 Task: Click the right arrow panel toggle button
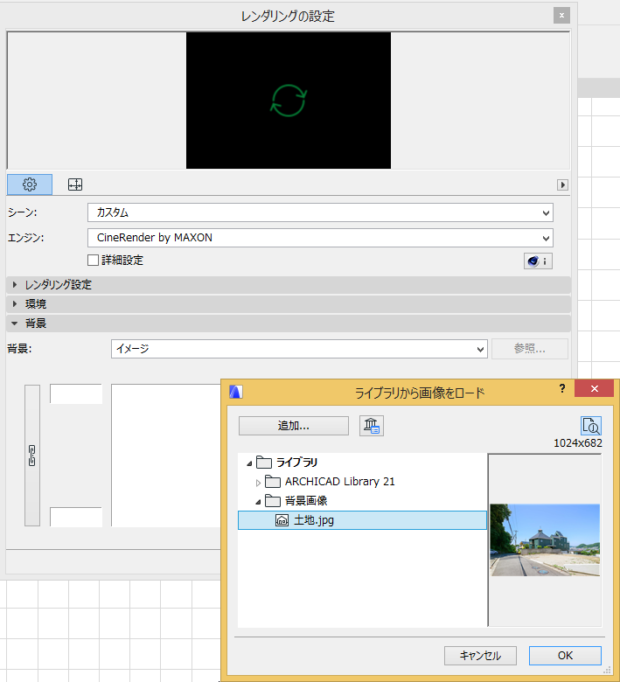(562, 185)
